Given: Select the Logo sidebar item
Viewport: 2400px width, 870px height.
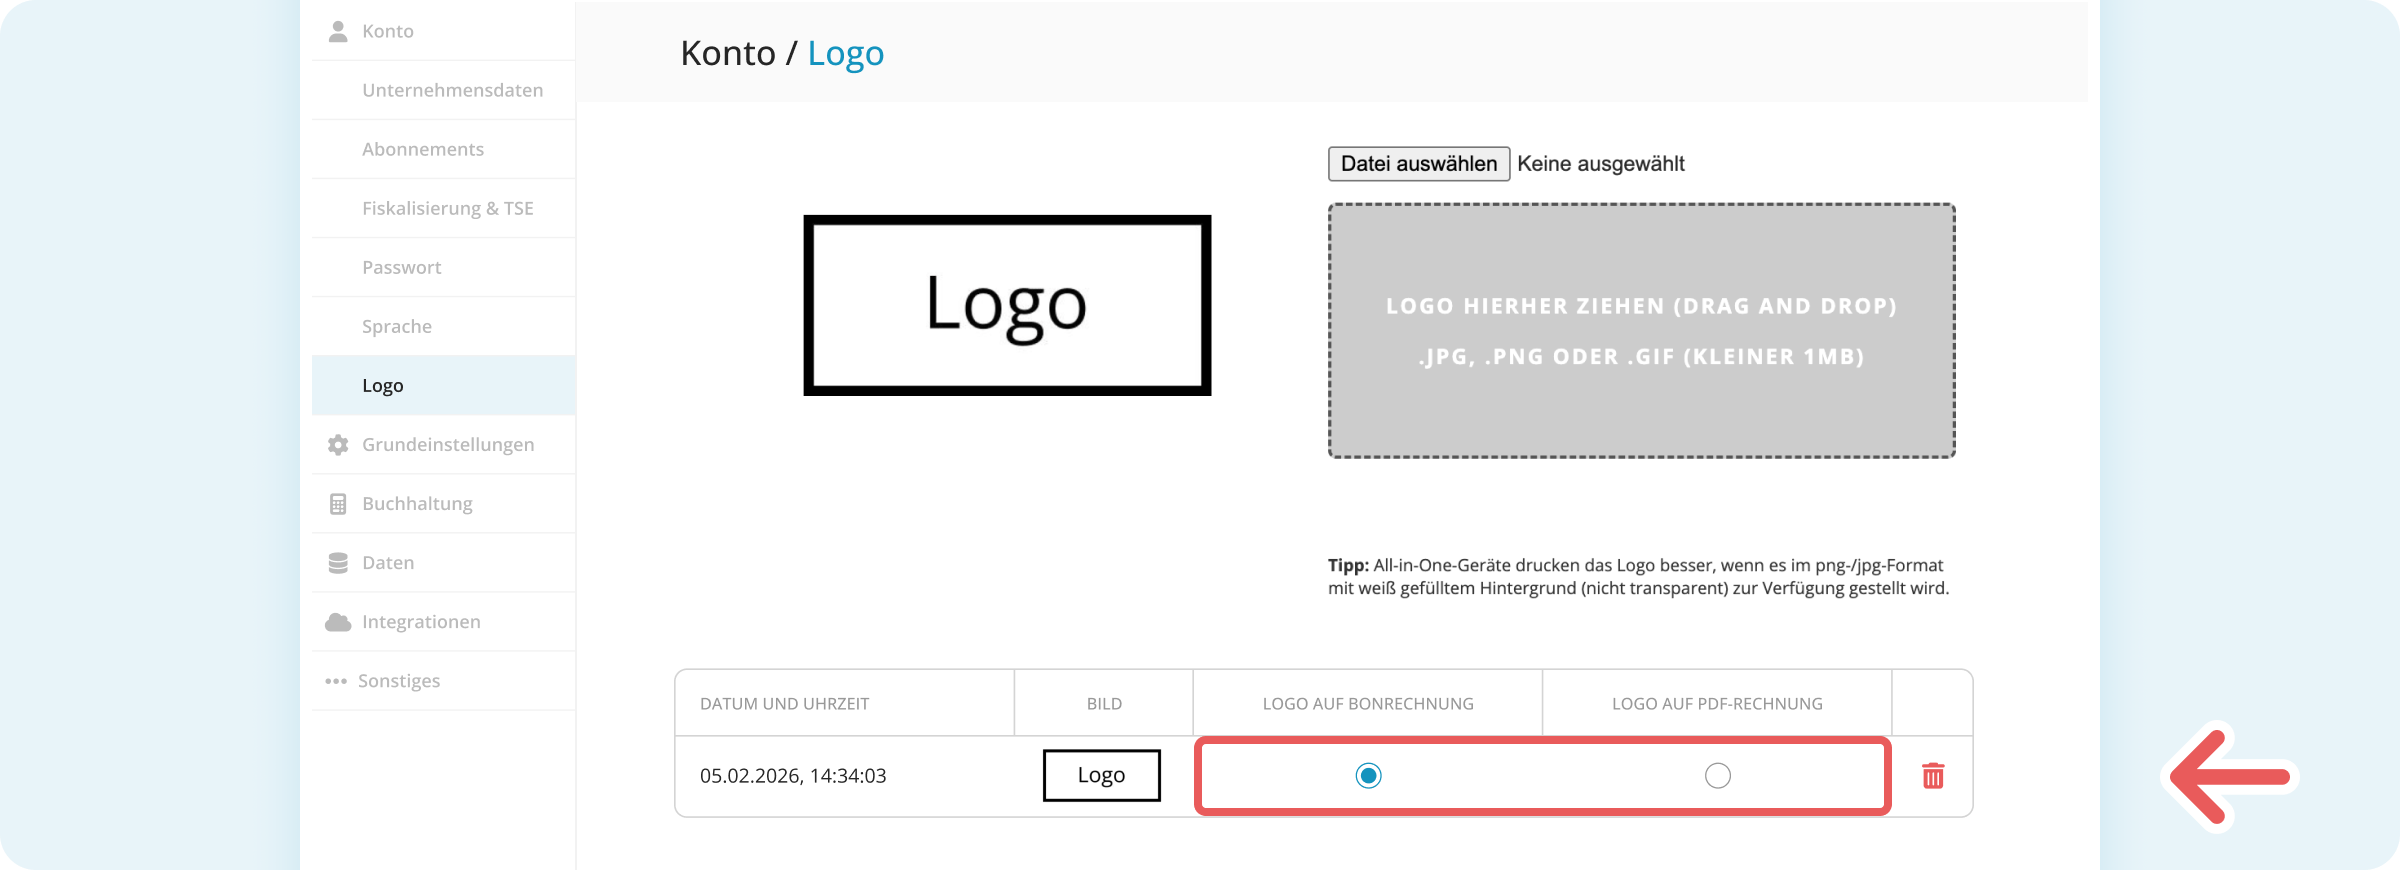Looking at the screenshot, I should [x=382, y=385].
